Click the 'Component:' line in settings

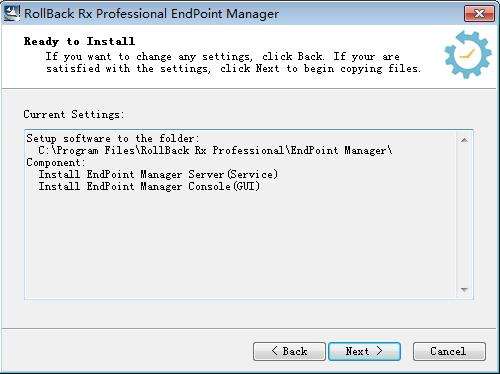click(x=56, y=162)
